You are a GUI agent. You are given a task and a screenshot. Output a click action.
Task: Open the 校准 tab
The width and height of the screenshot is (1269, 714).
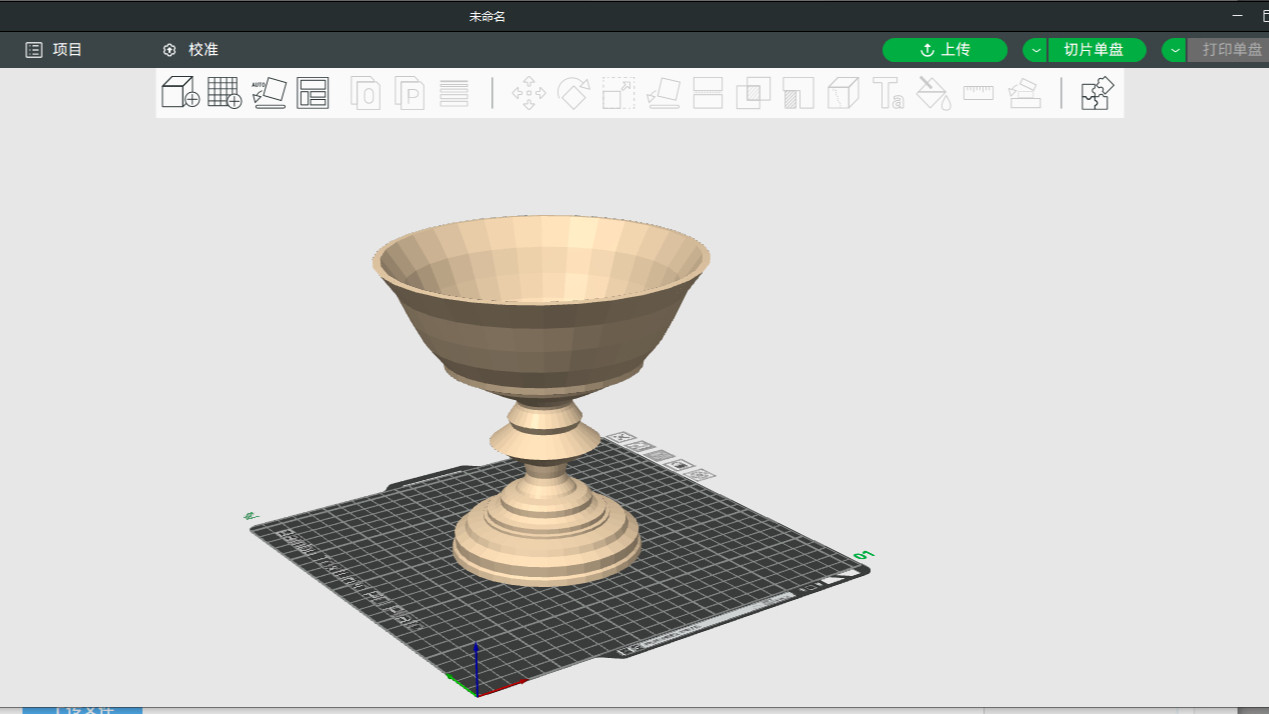click(x=191, y=50)
